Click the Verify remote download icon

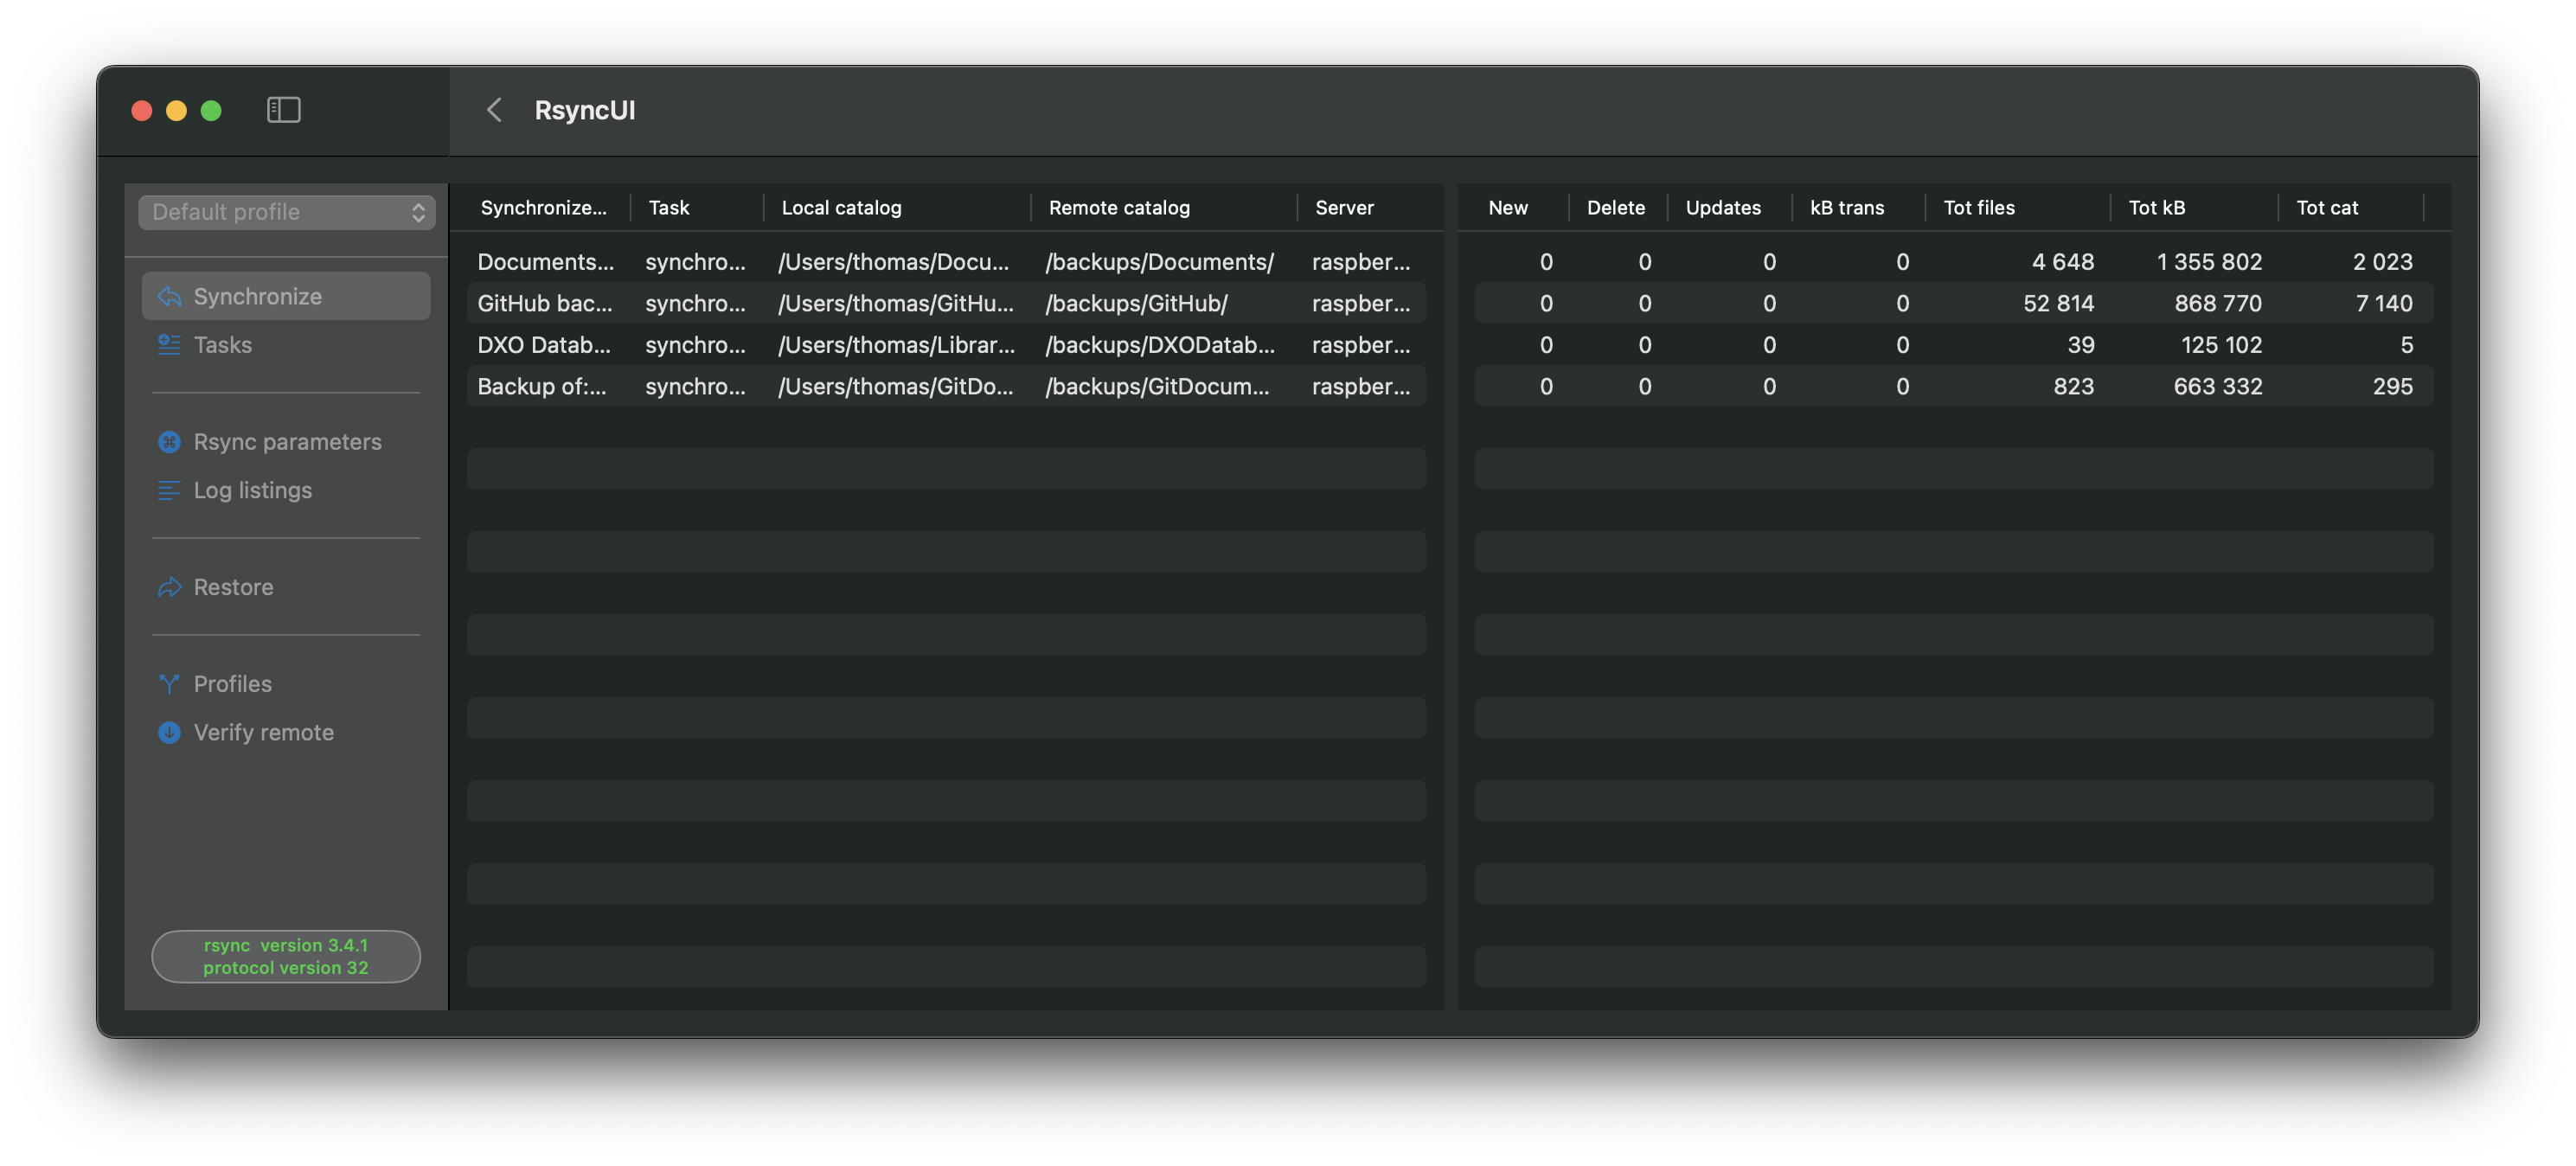coord(169,732)
